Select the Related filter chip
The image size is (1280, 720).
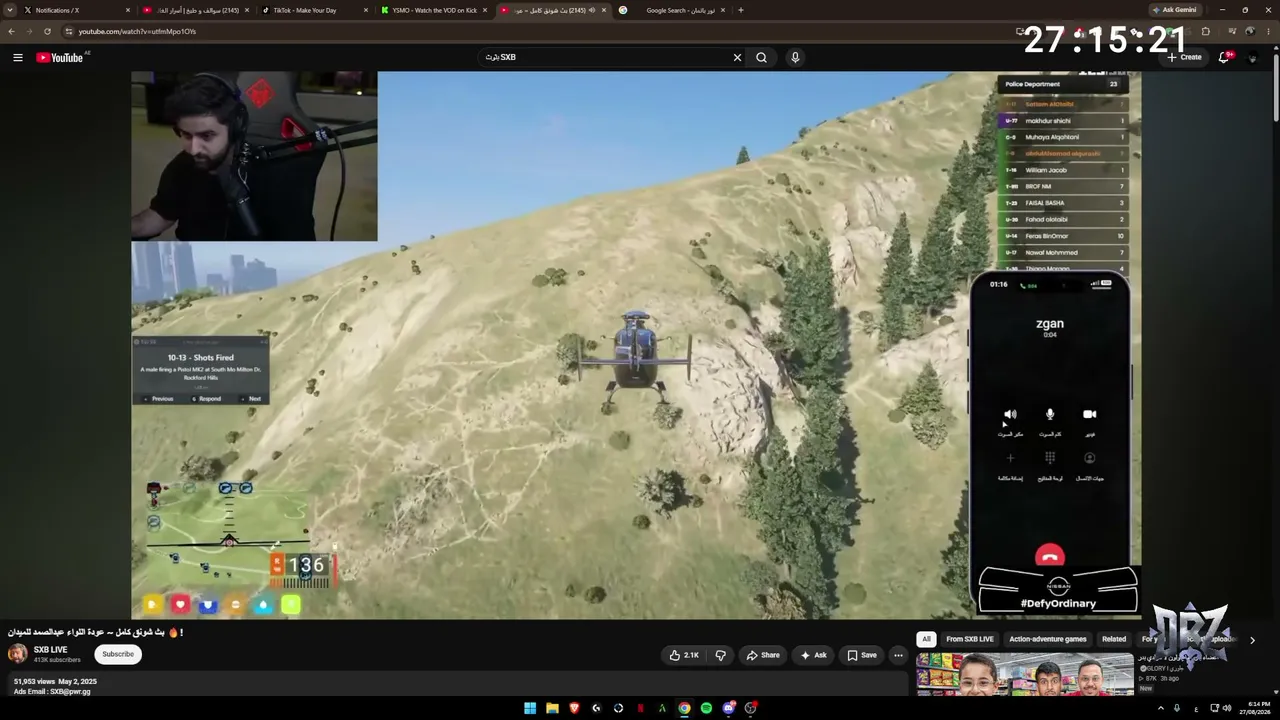click(x=1113, y=639)
